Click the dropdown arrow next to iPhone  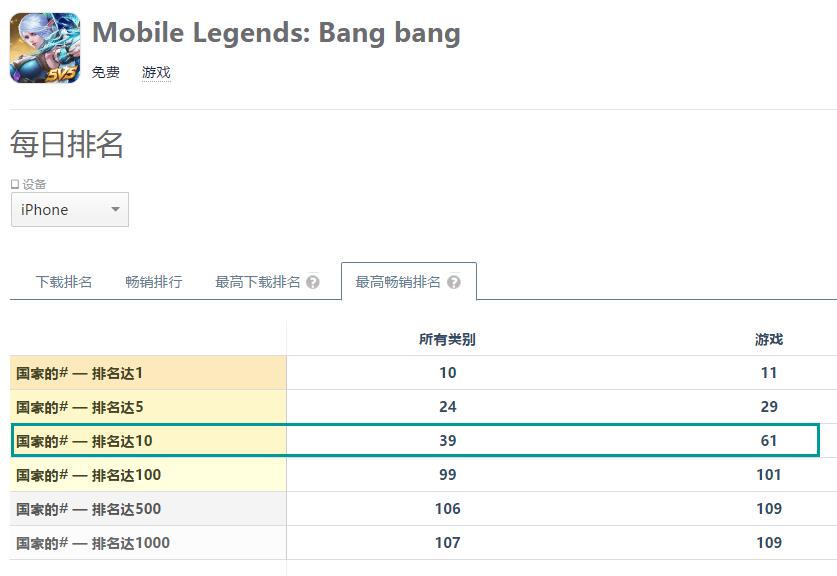[115, 209]
